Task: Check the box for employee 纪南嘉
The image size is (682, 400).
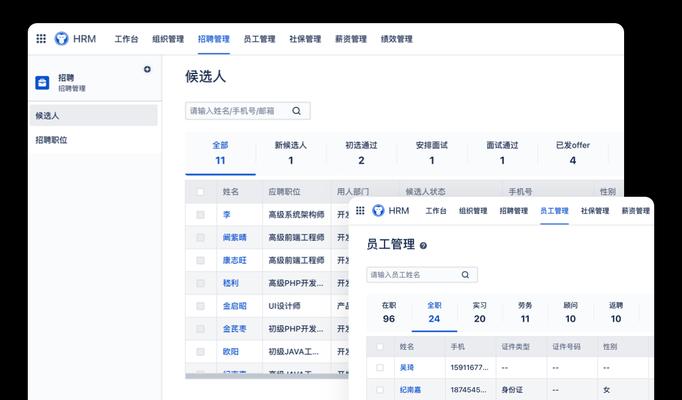Action: [x=380, y=390]
